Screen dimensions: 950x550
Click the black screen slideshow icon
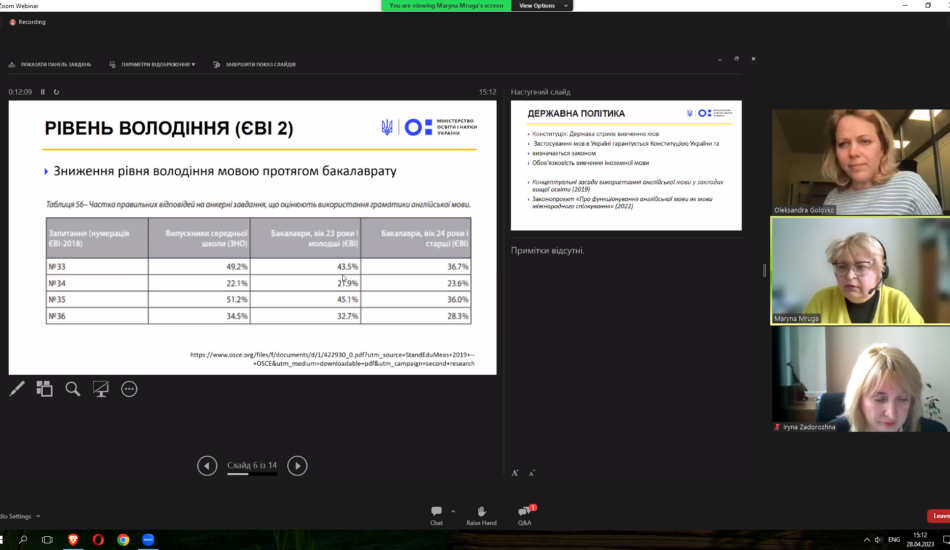coord(101,389)
